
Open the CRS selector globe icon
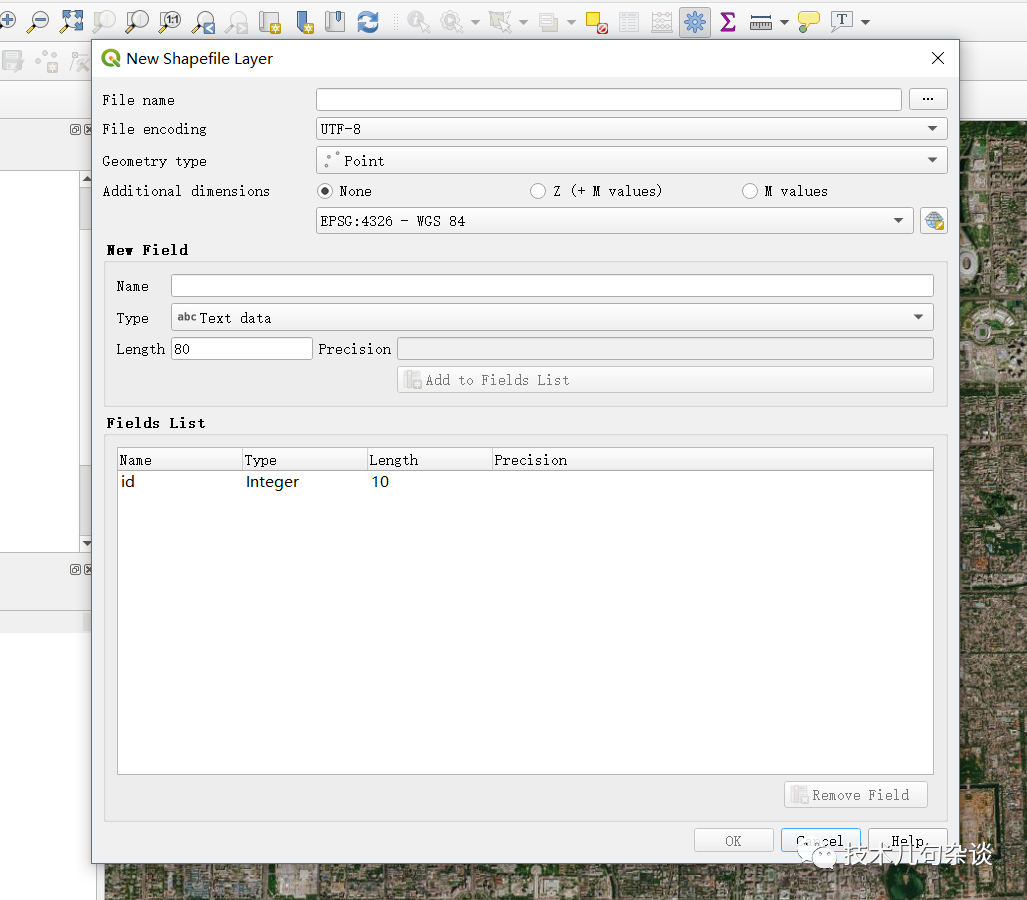point(933,221)
